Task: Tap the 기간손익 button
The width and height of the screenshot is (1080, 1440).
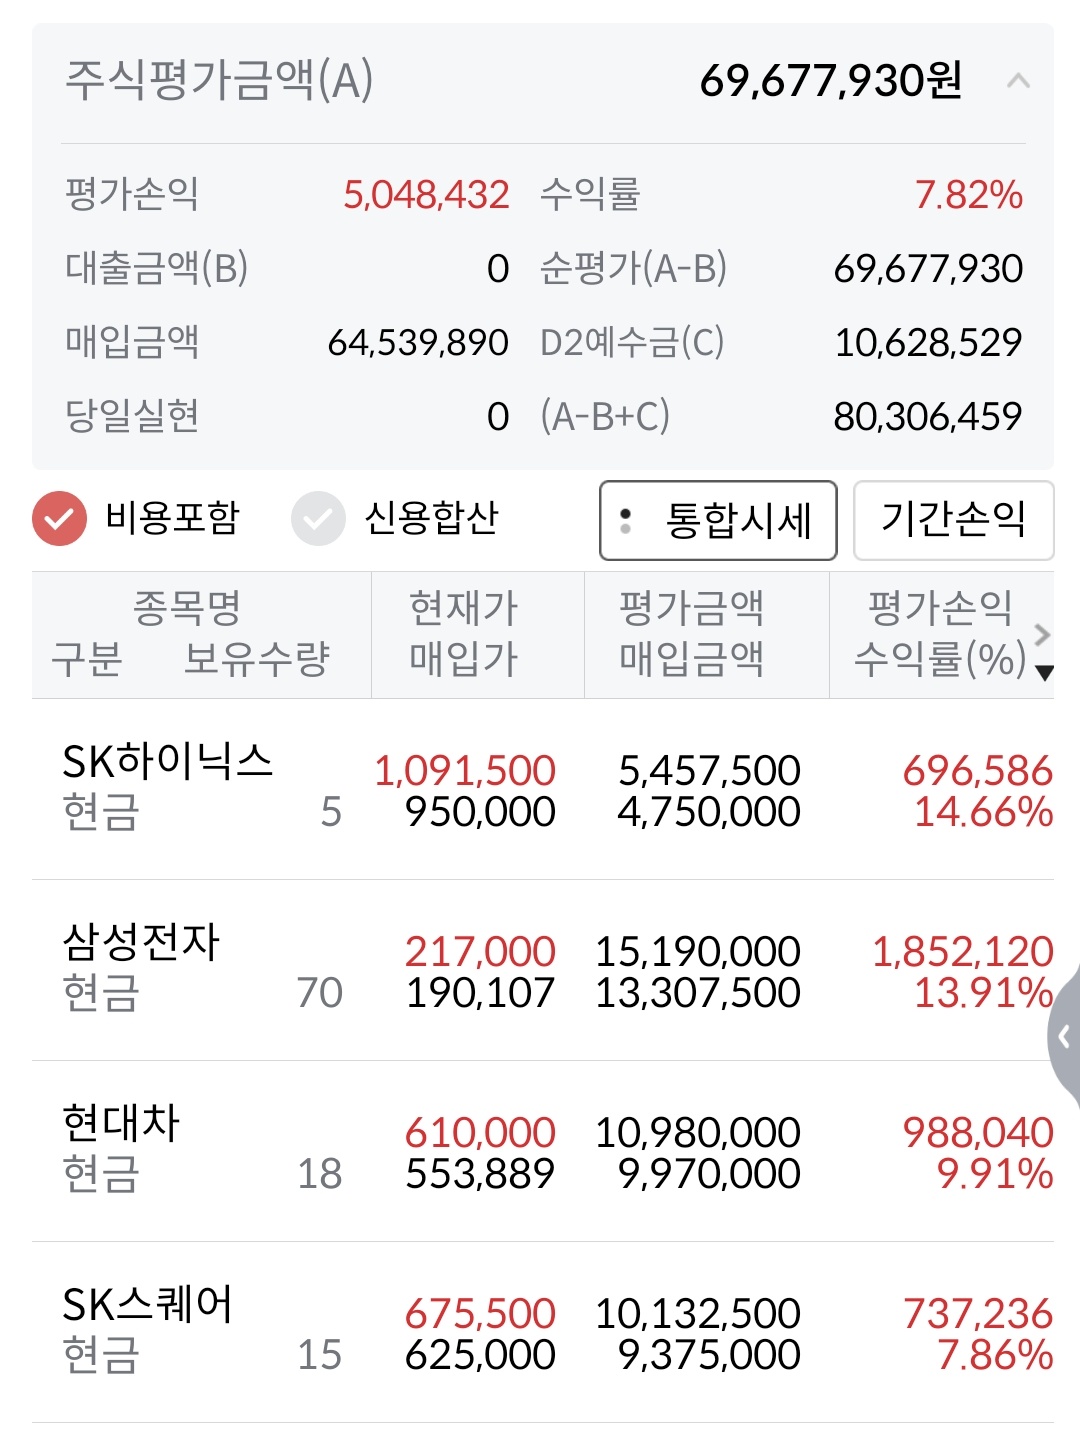Action: coord(953,520)
